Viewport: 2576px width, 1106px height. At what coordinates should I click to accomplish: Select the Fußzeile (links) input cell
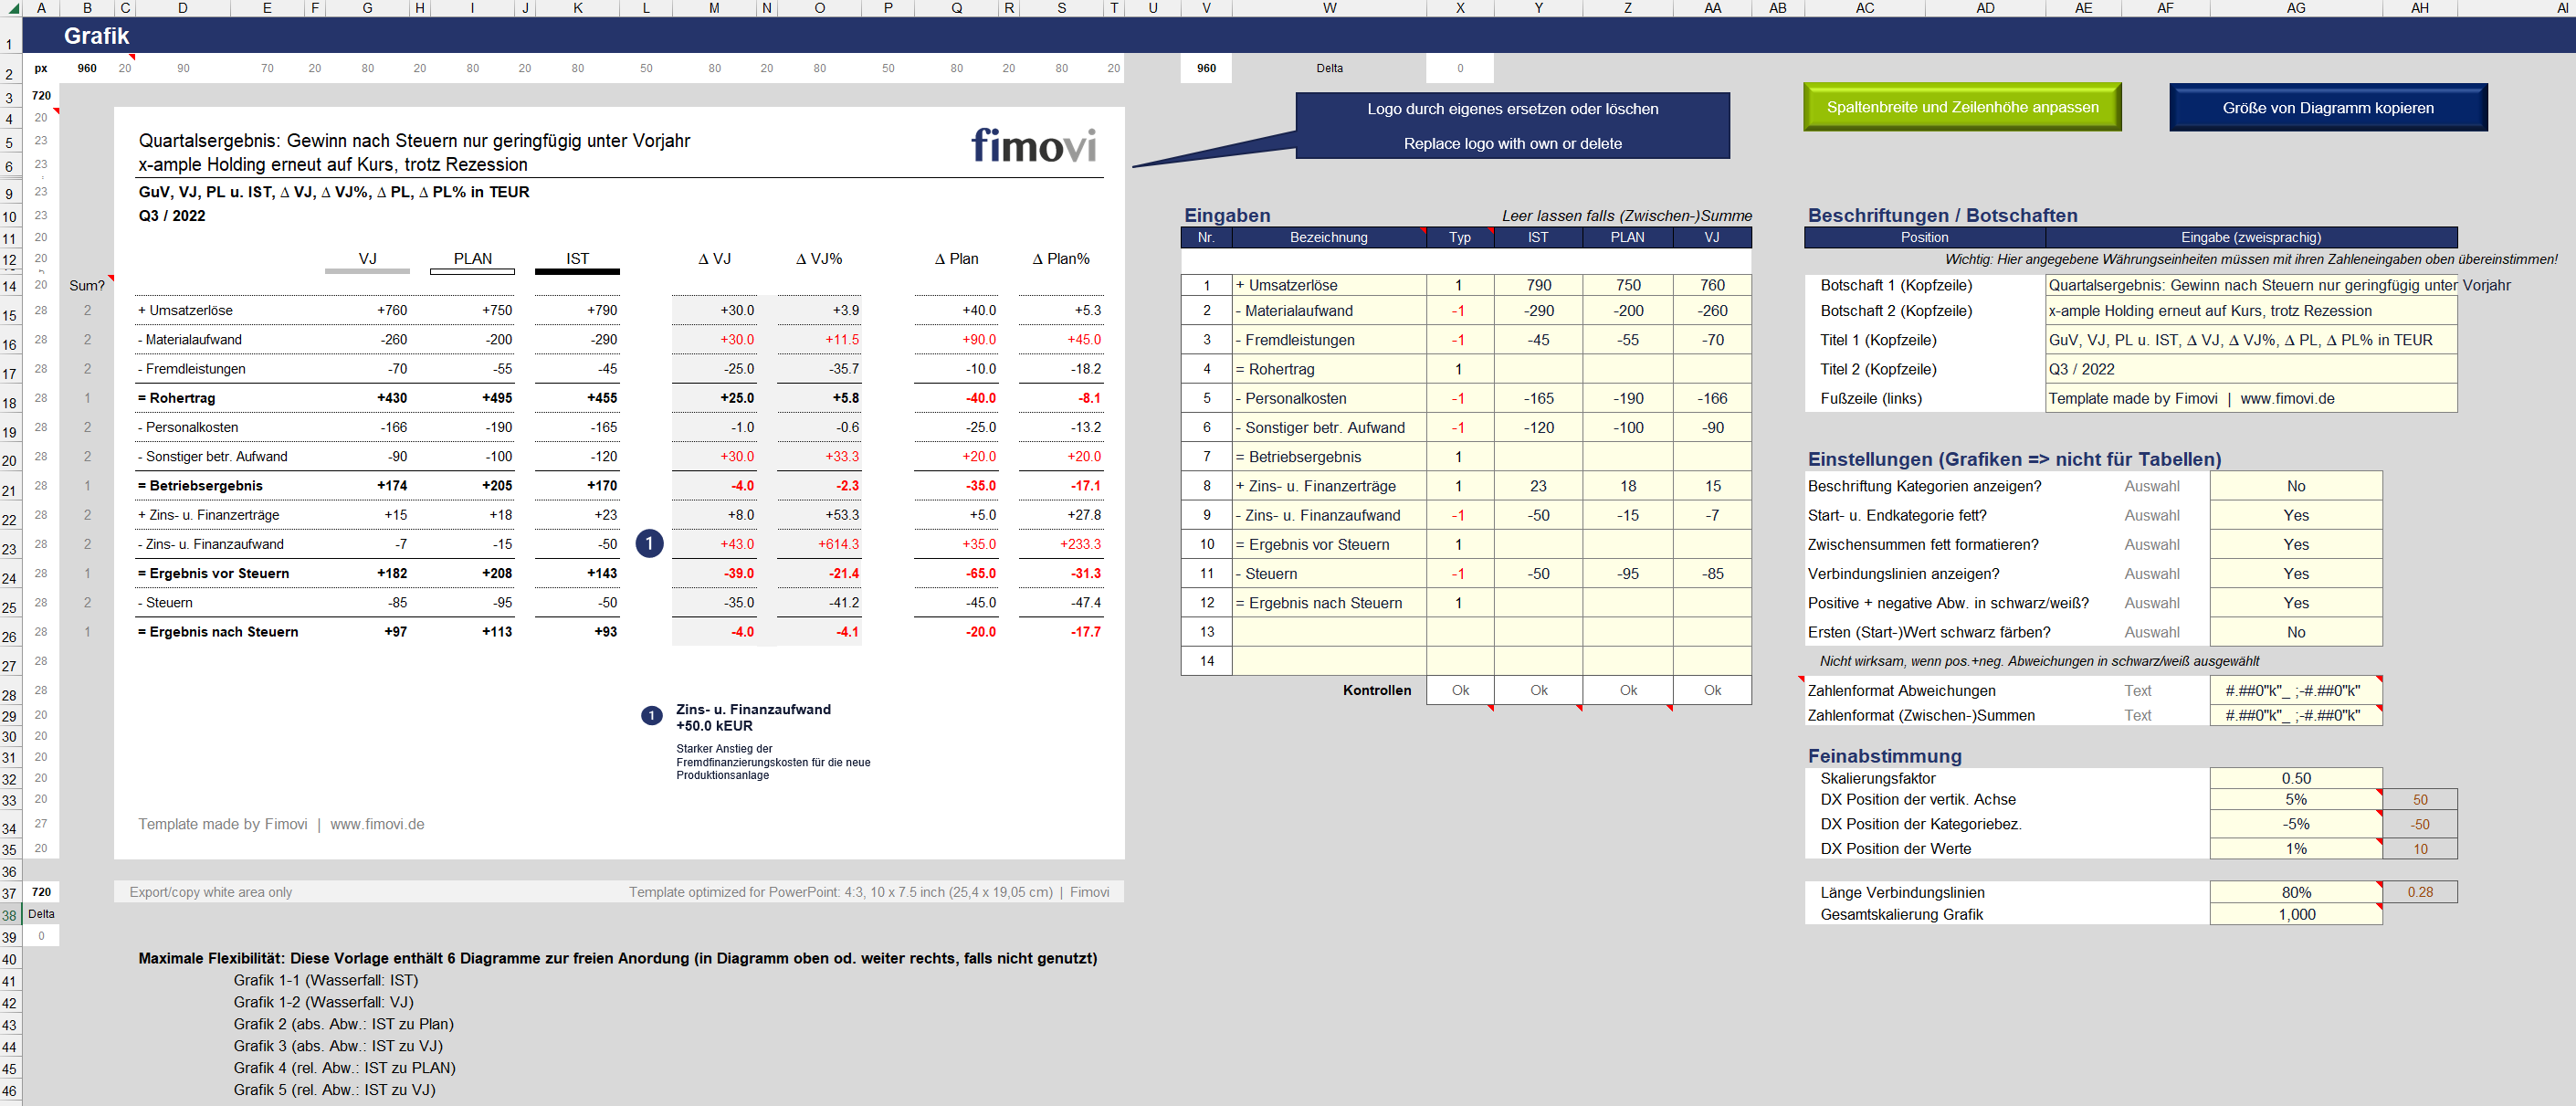[x=2251, y=398]
